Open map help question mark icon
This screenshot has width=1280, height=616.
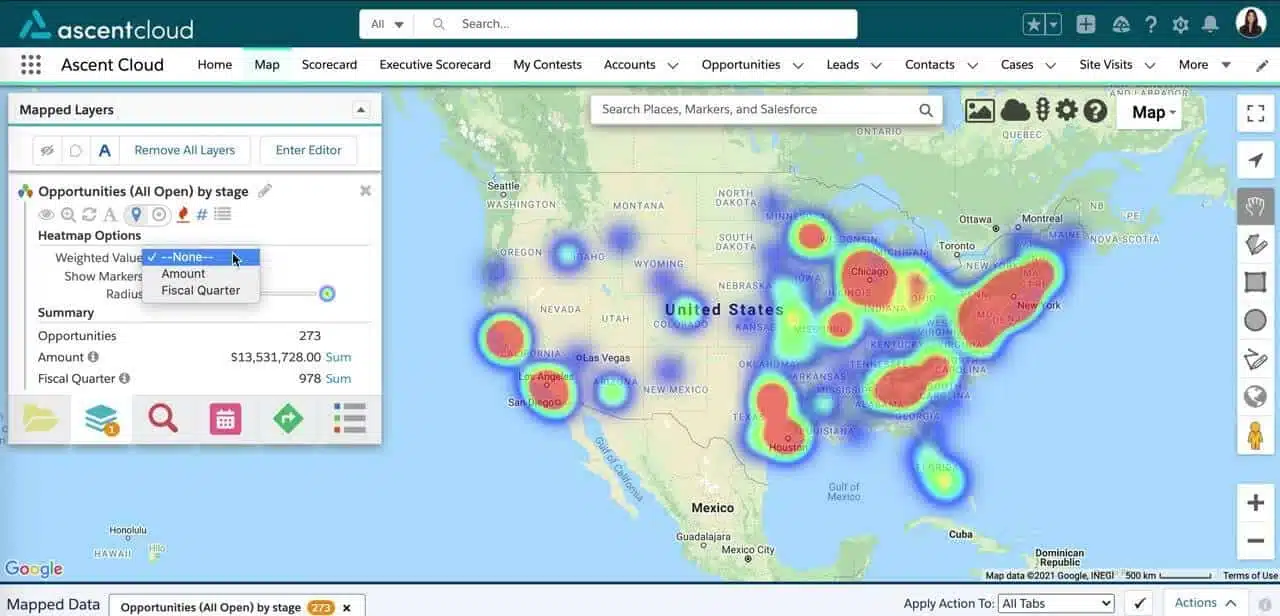[1095, 111]
